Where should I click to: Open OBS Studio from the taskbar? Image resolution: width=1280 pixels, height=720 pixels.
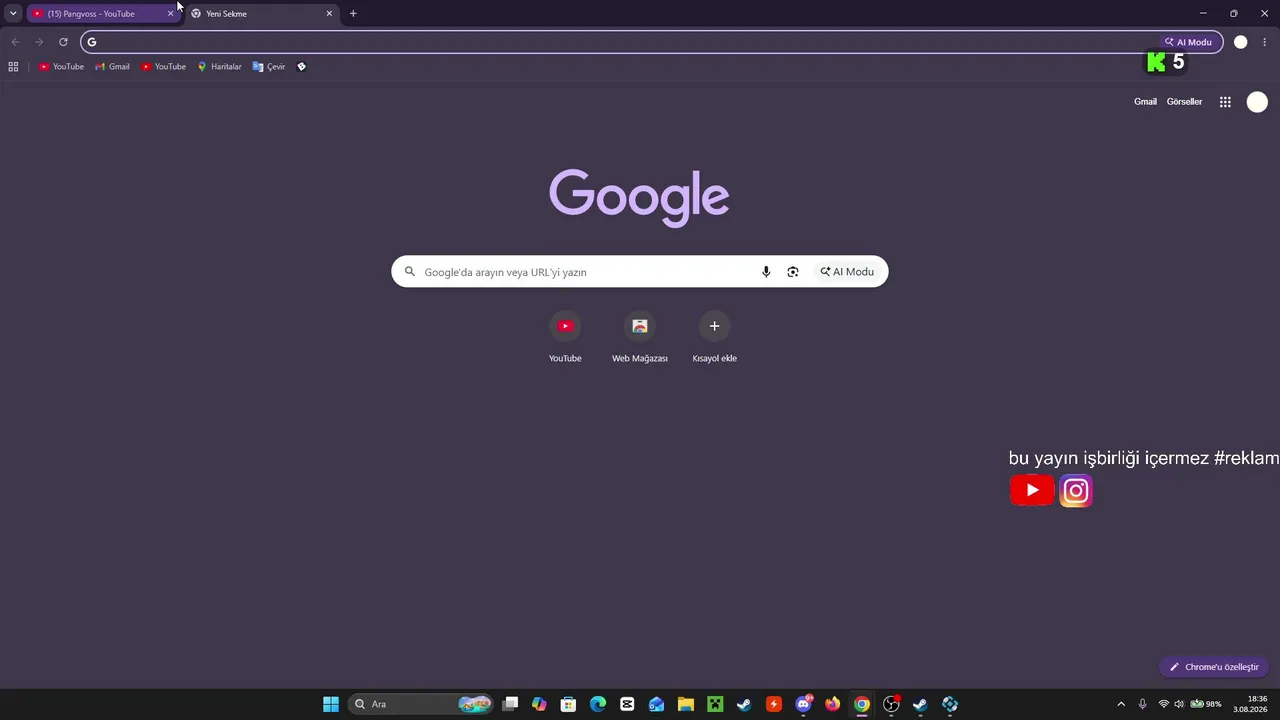(891, 704)
